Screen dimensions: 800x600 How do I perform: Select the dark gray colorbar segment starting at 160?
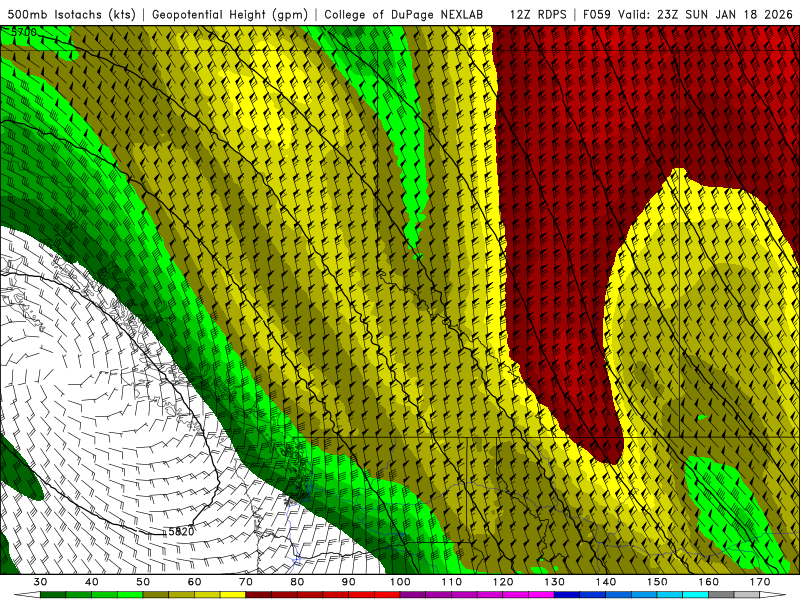tap(721, 595)
